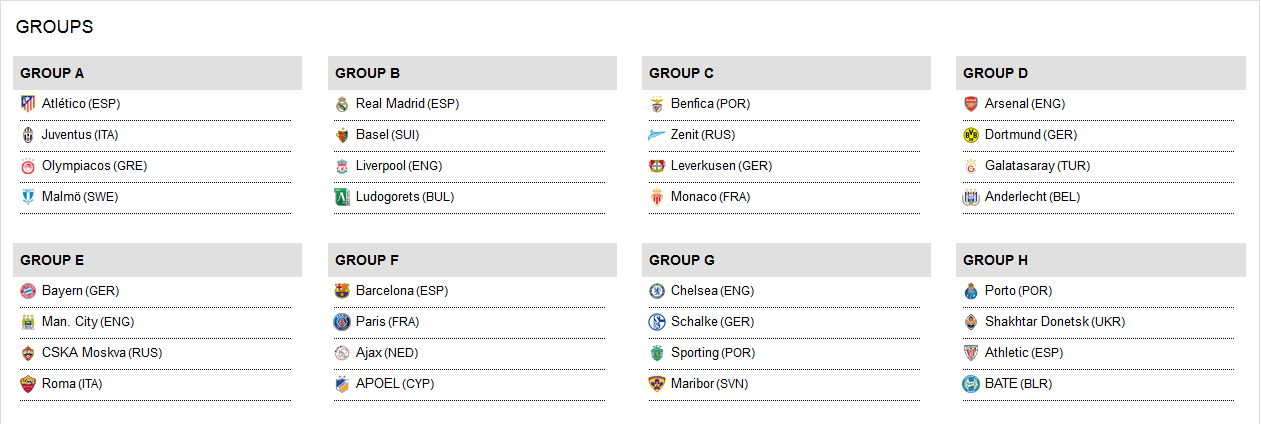The width and height of the screenshot is (1261, 424).
Task: Open the APOEL team link
Action: point(377,384)
